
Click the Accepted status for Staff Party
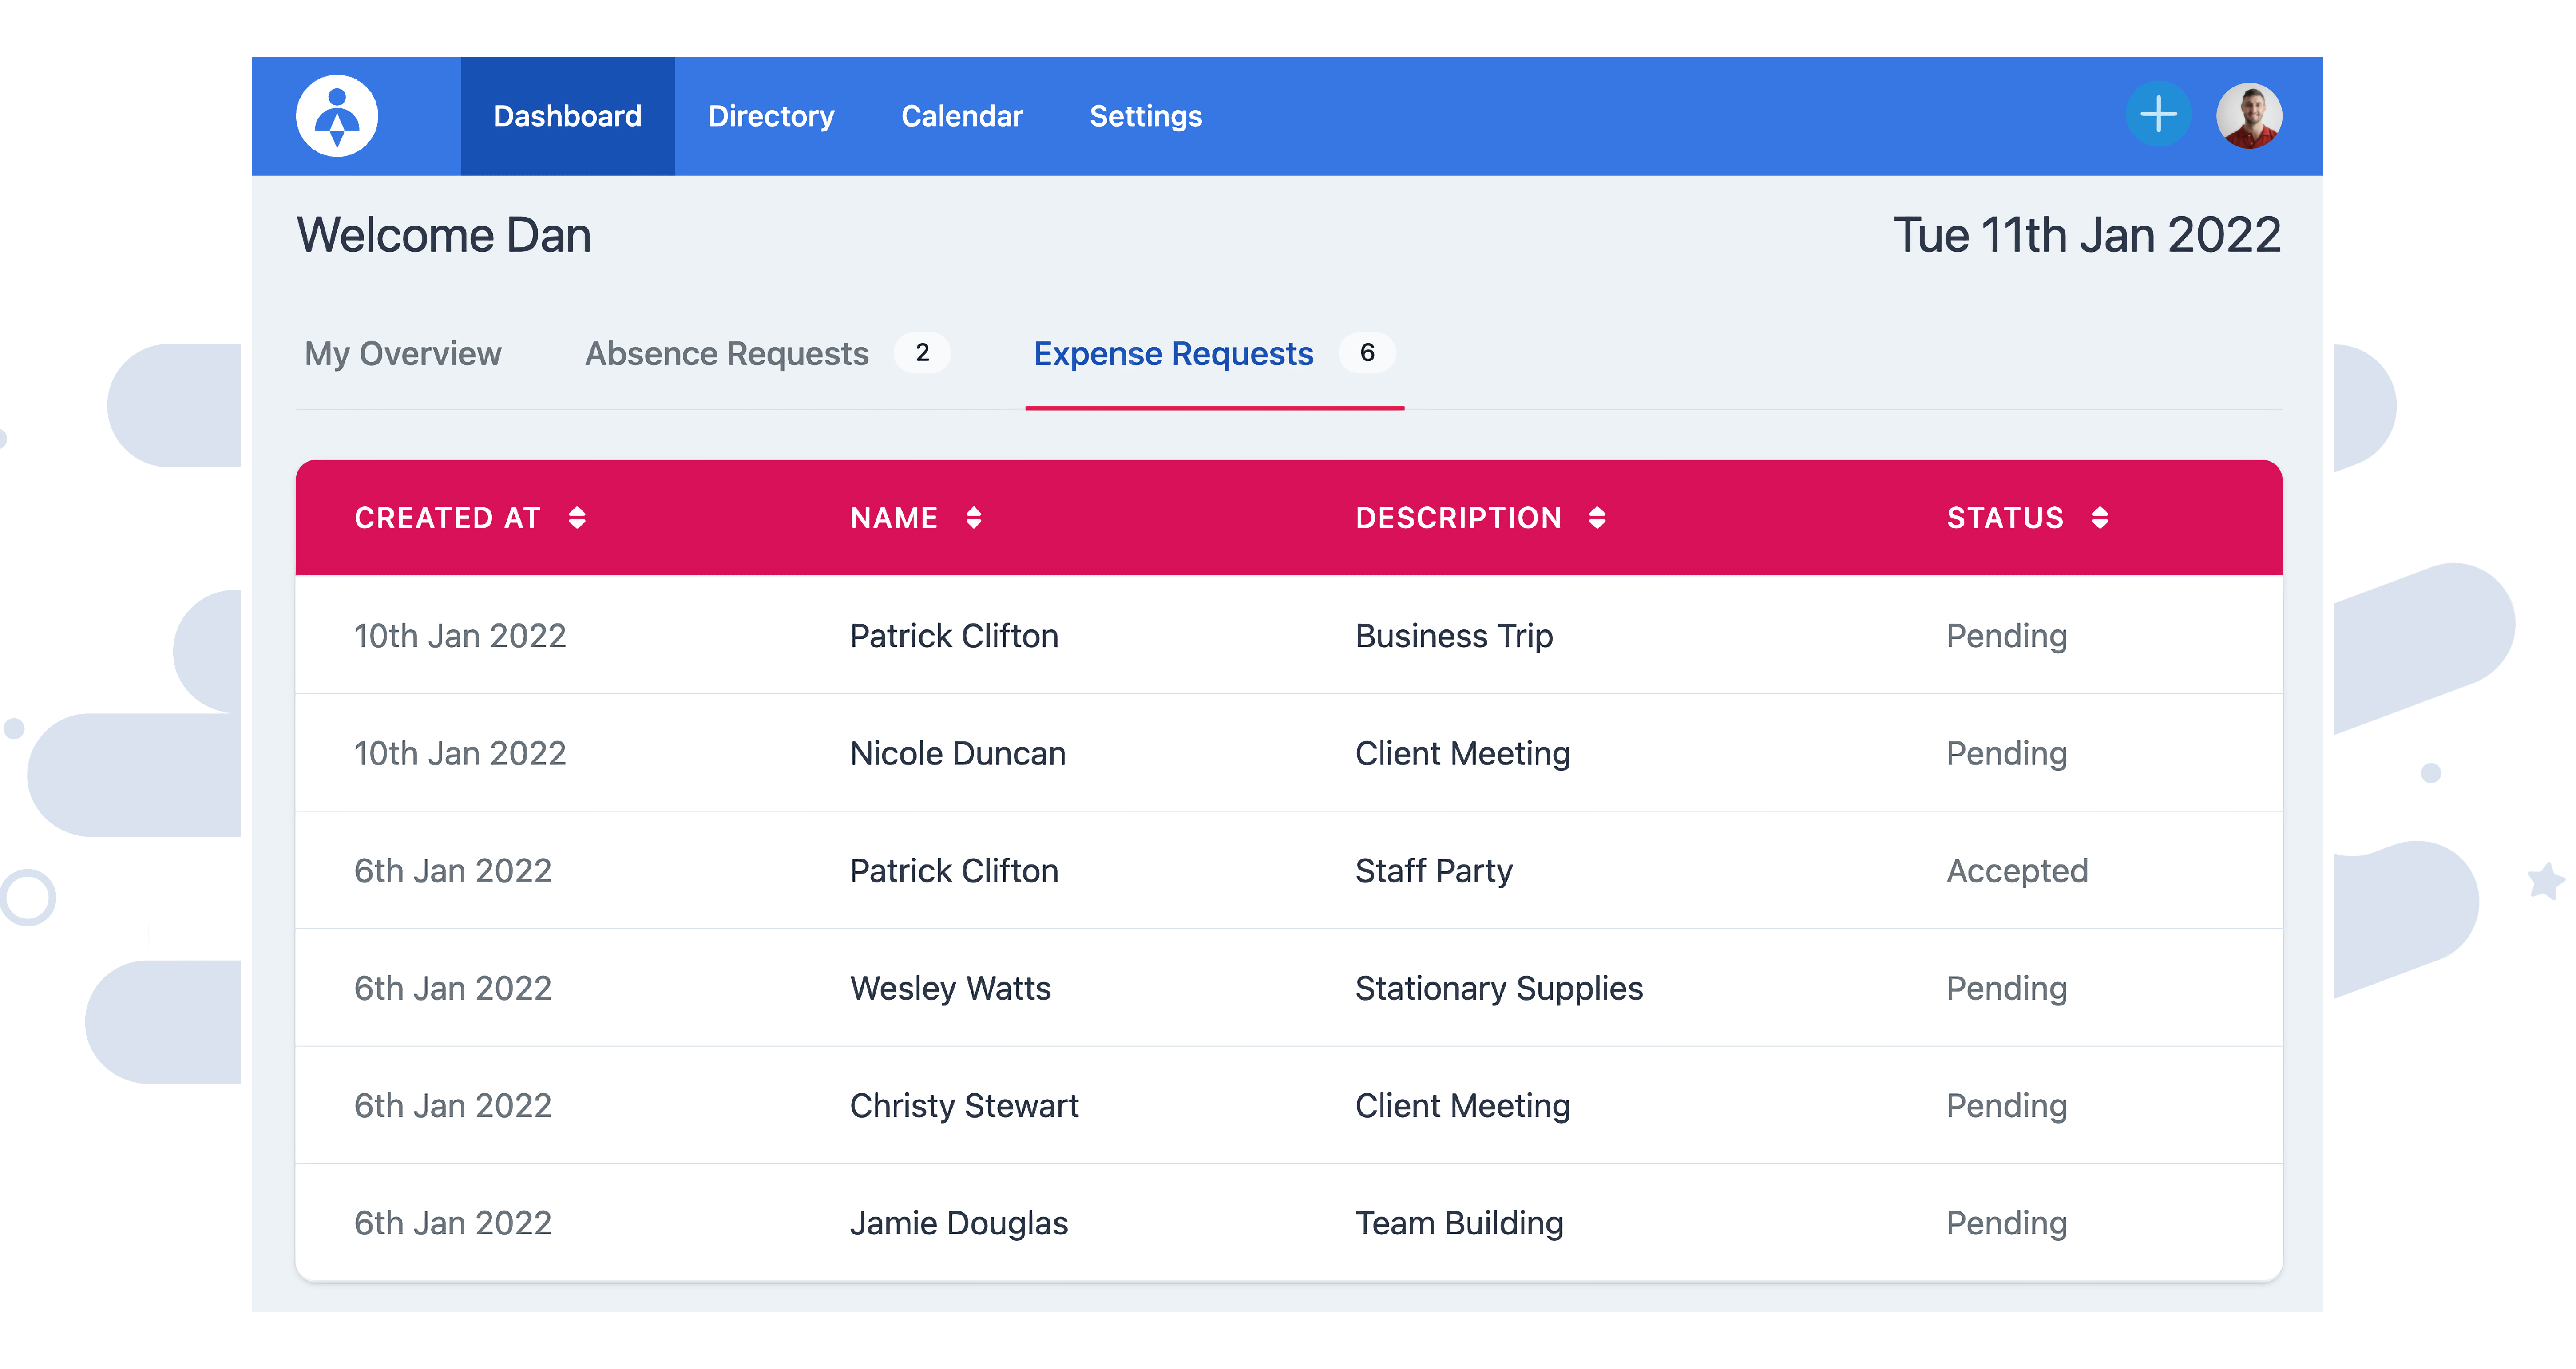(2017, 871)
